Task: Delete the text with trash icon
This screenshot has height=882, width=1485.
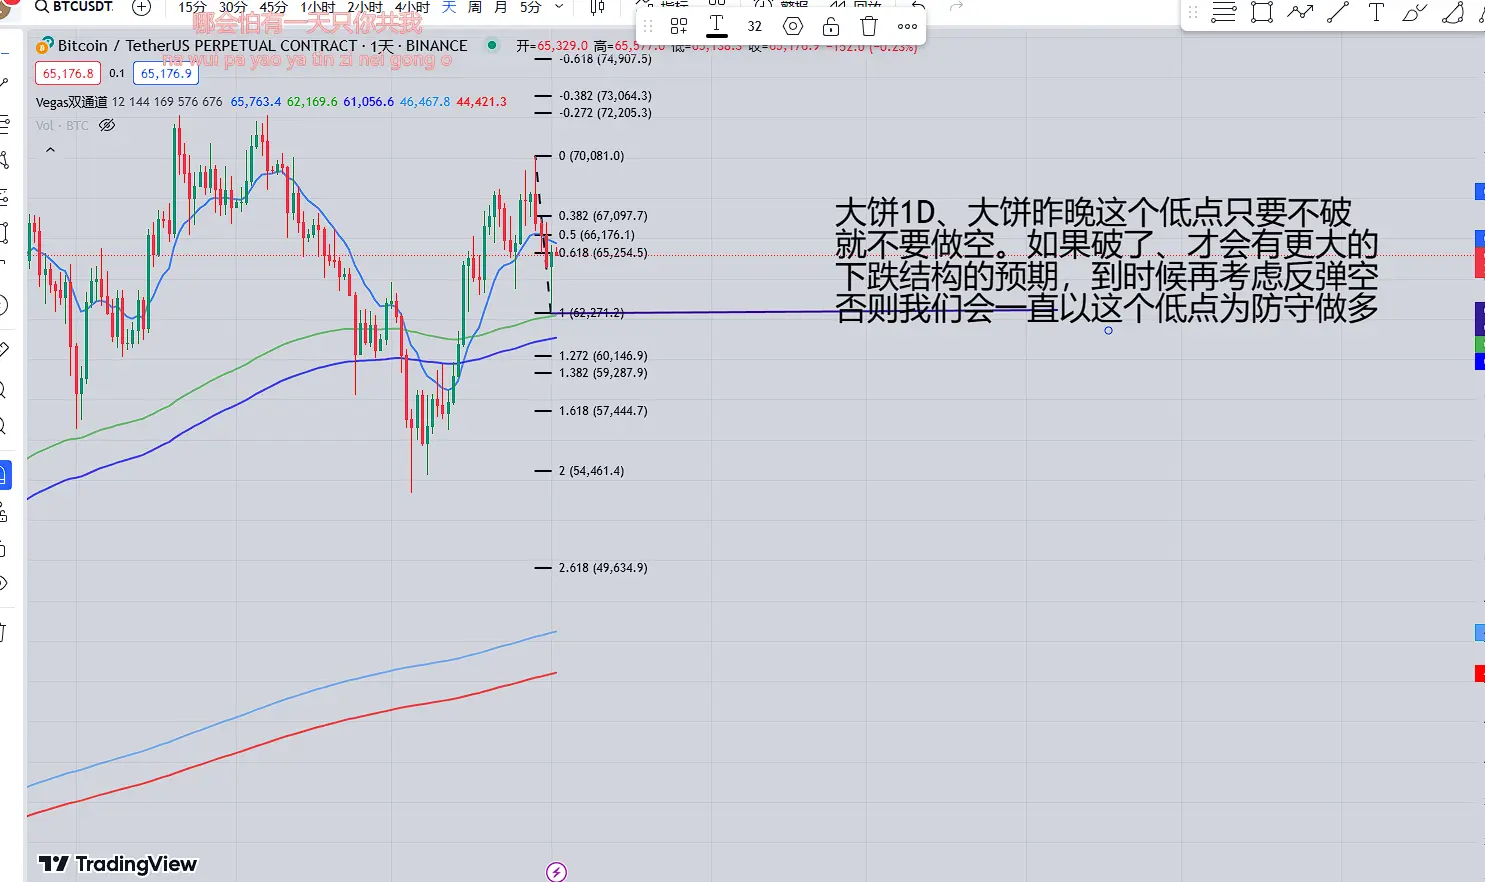Action: pos(869,26)
